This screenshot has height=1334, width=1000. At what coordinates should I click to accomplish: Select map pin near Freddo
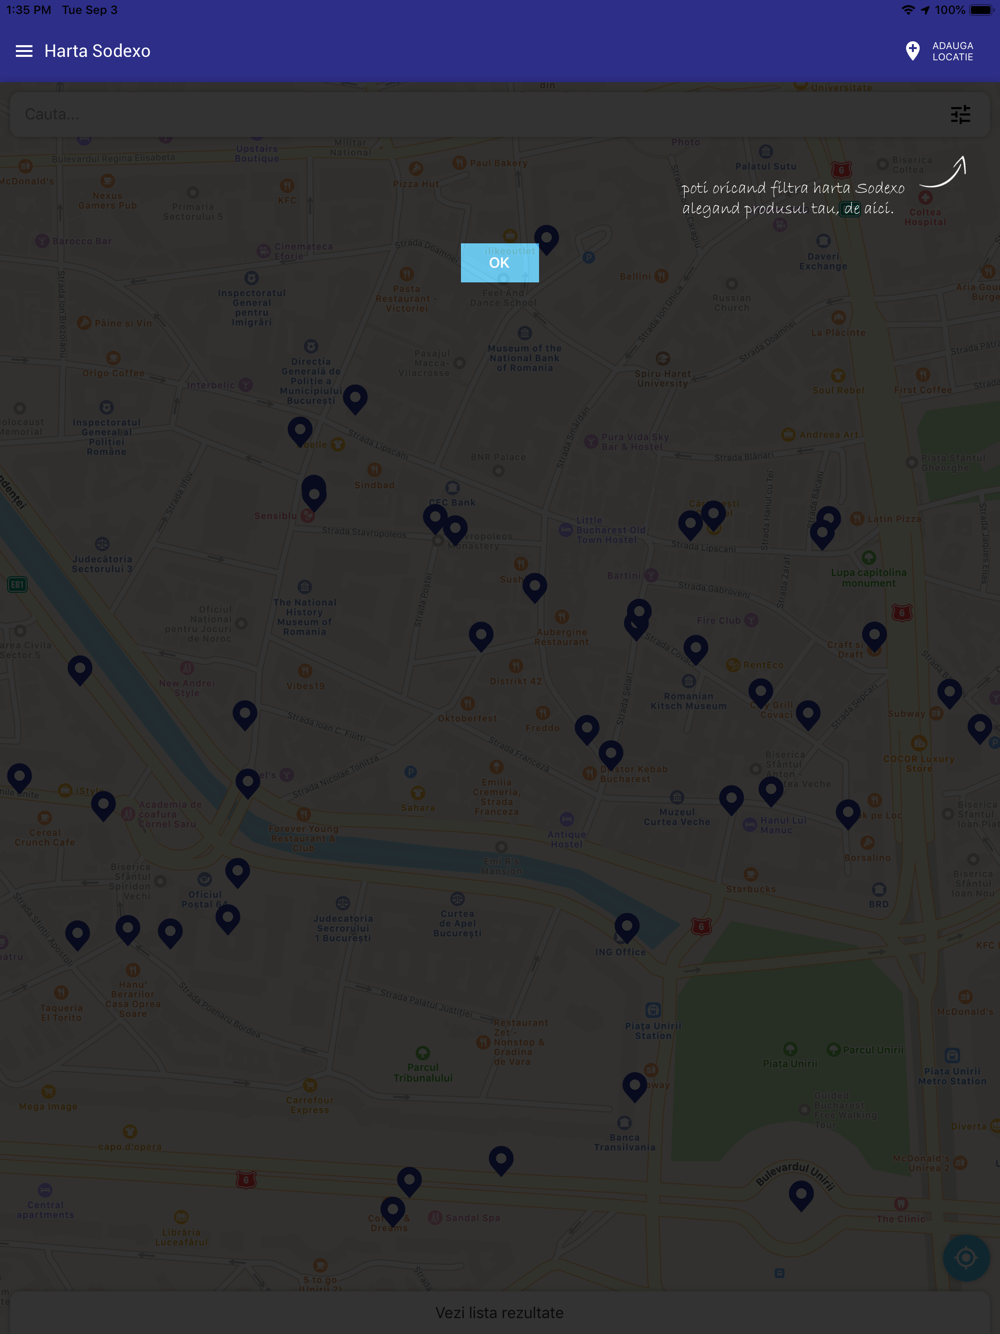(x=587, y=729)
